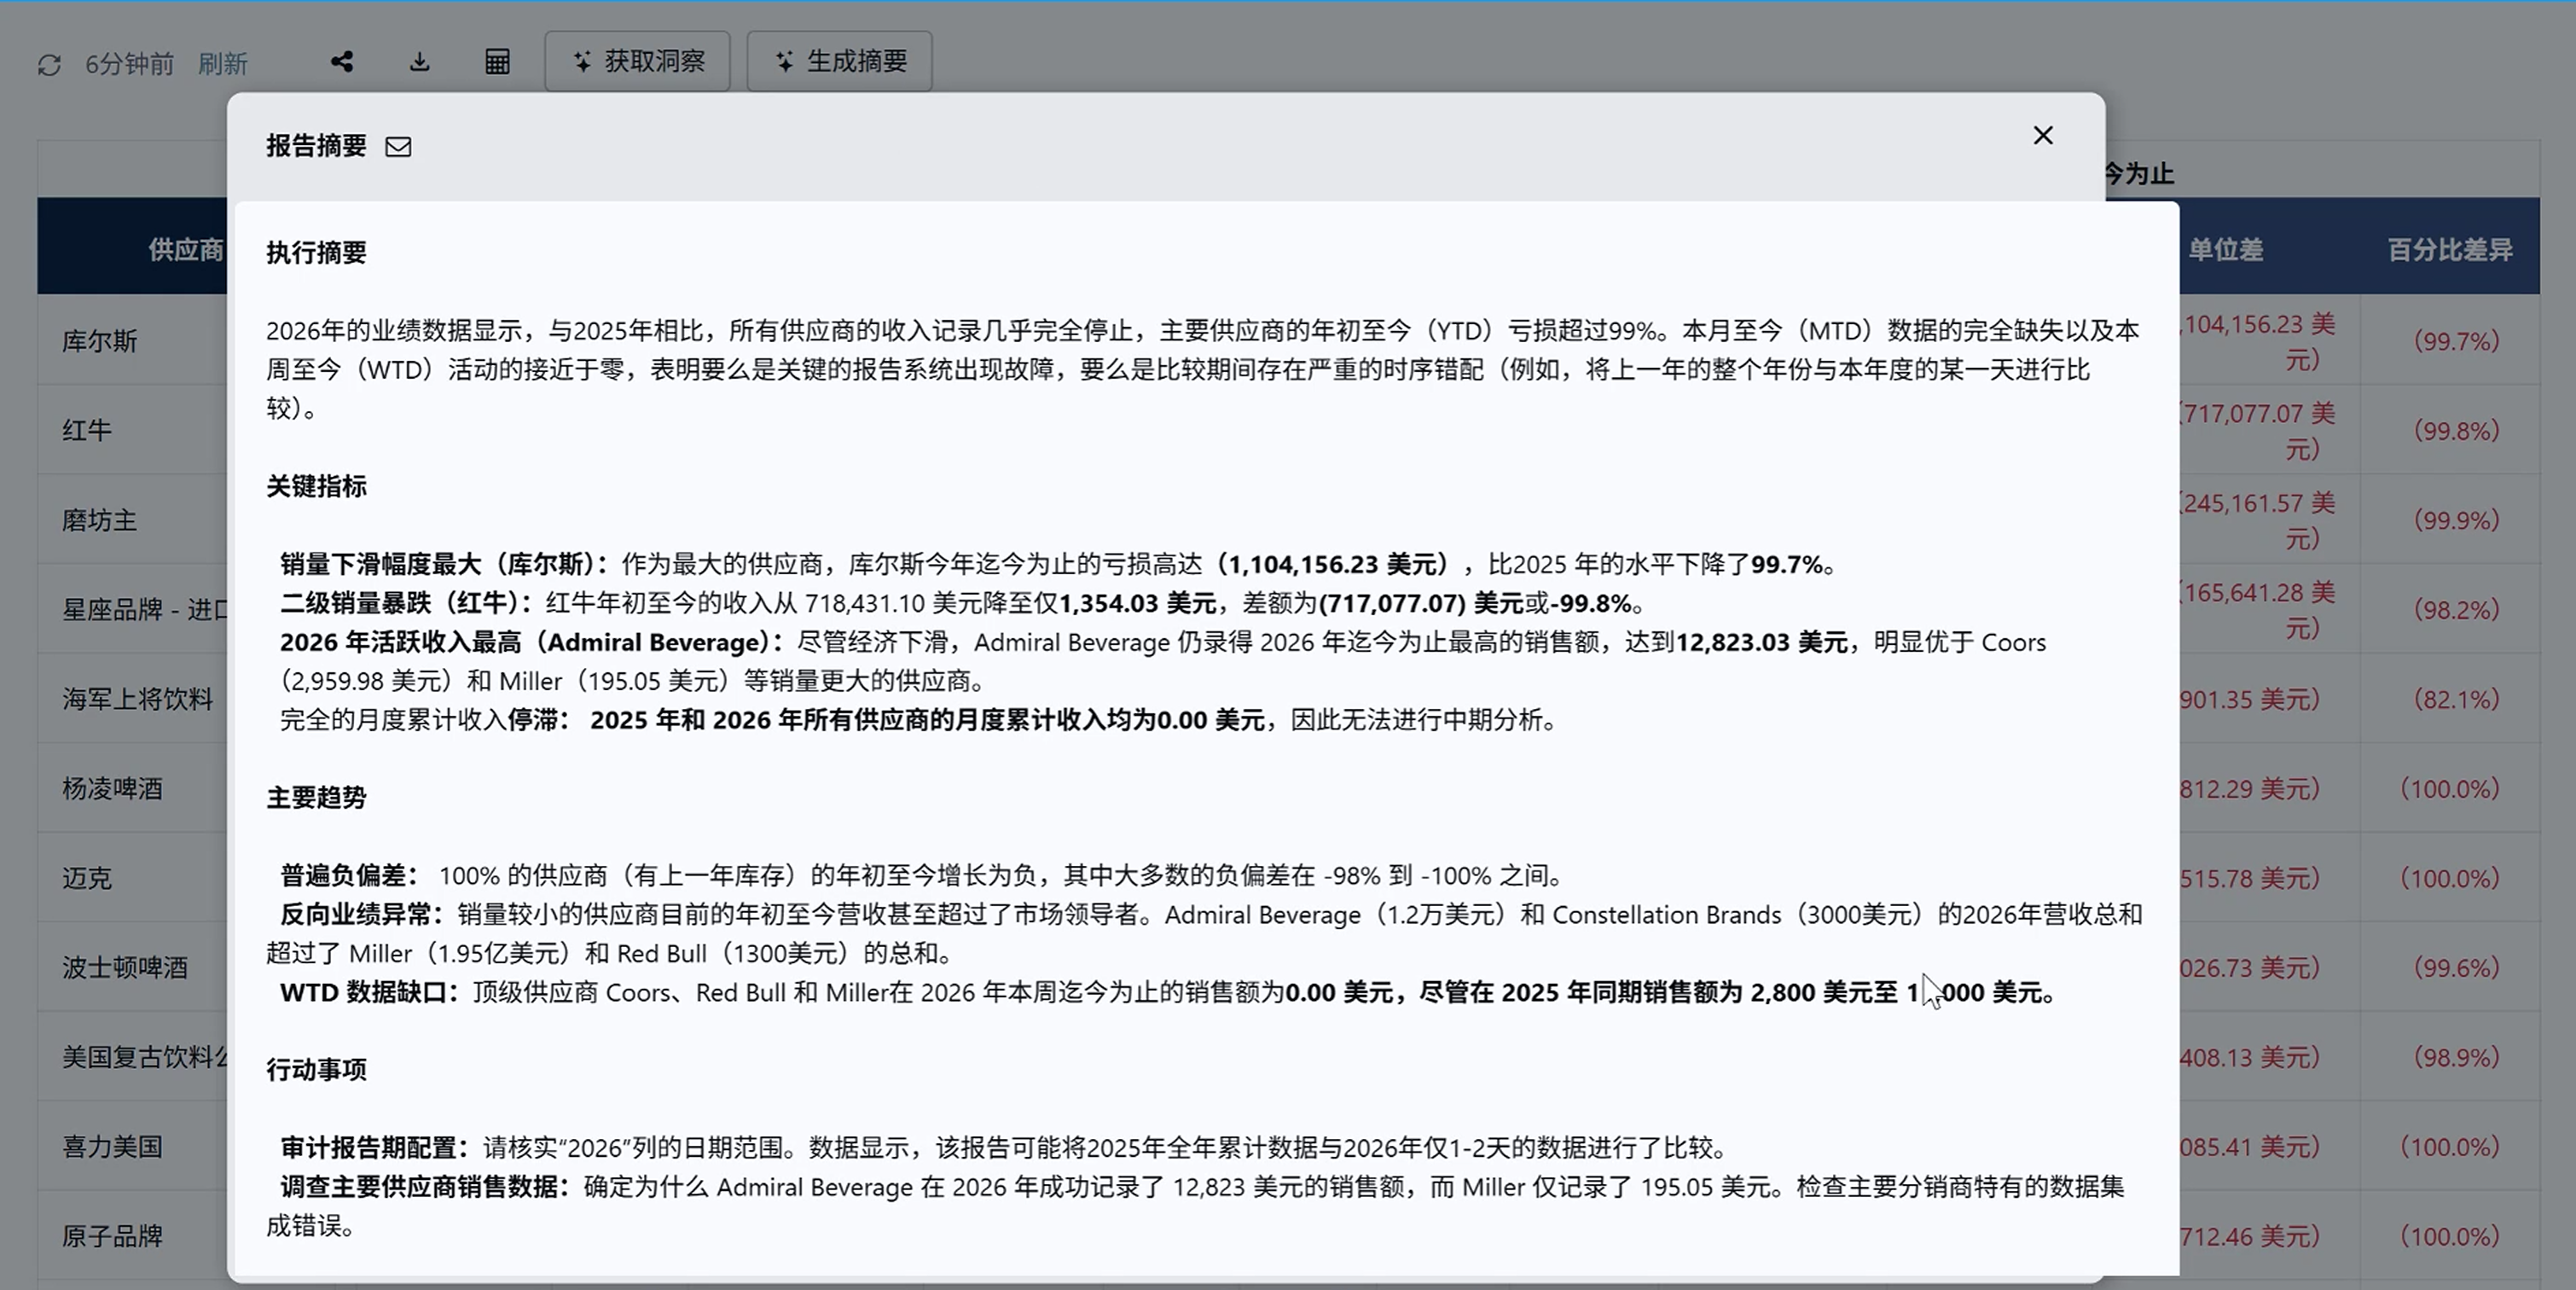Email the report summary via envelope icon
The image size is (2576, 1290).
(398, 147)
